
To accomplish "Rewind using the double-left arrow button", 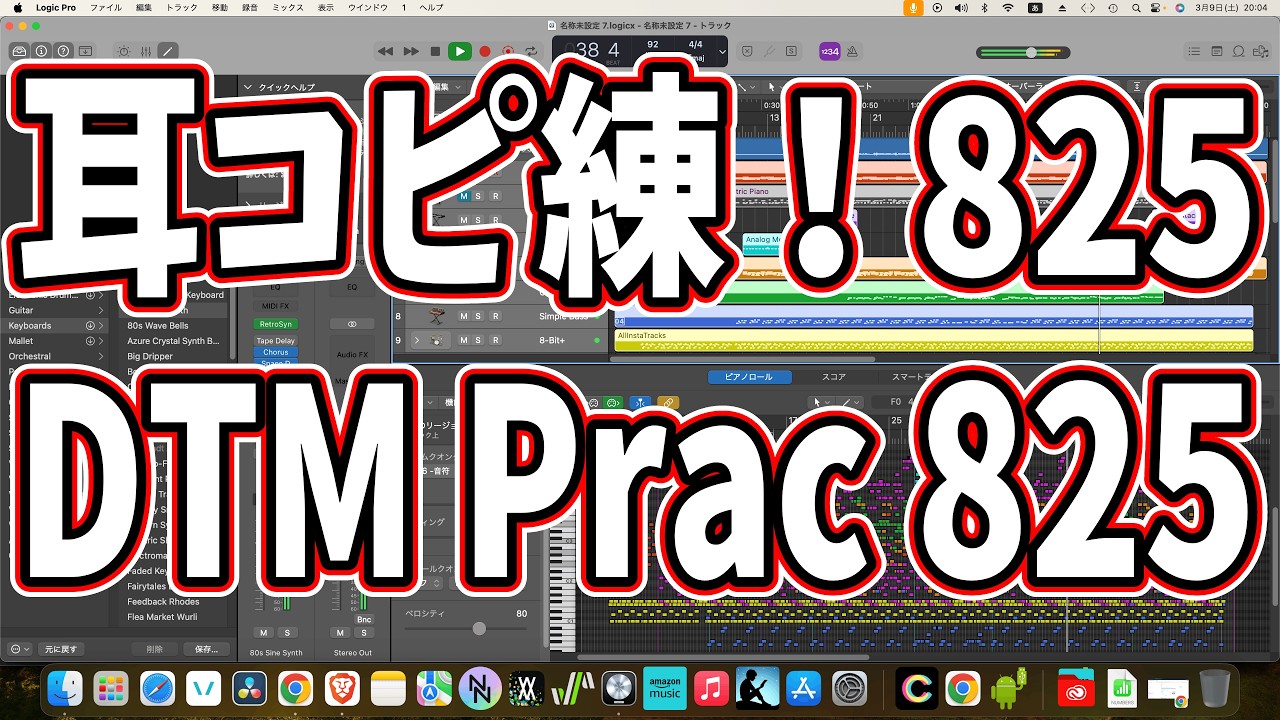I will coord(385,51).
